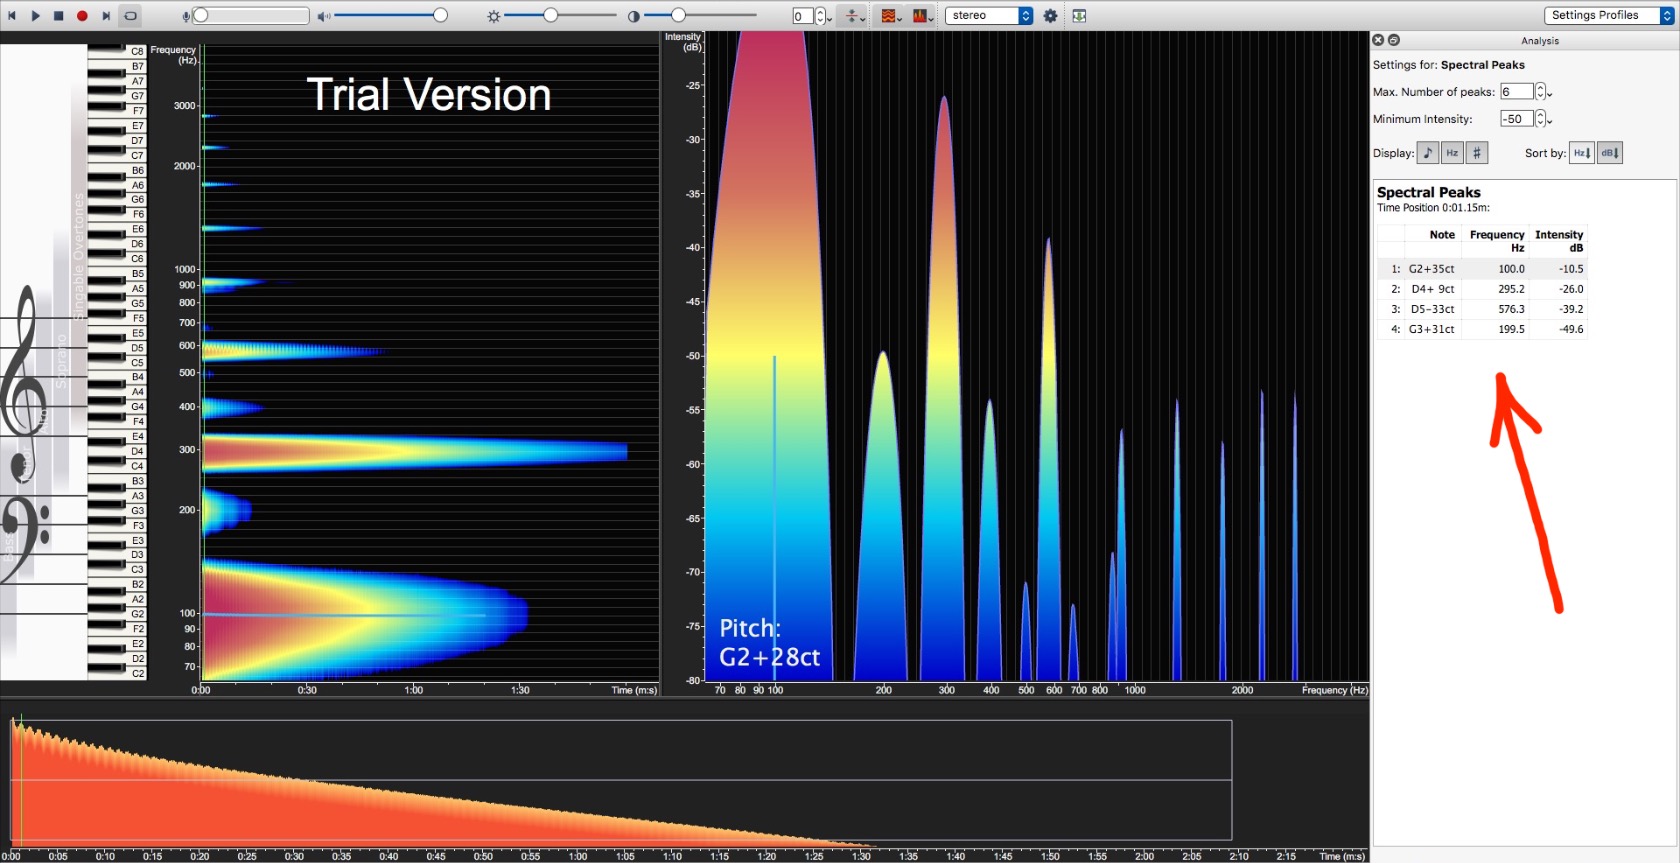Image resolution: width=1680 pixels, height=863 pixels.
Task: Close the Analysis panel
Action: coord(1378,40)
